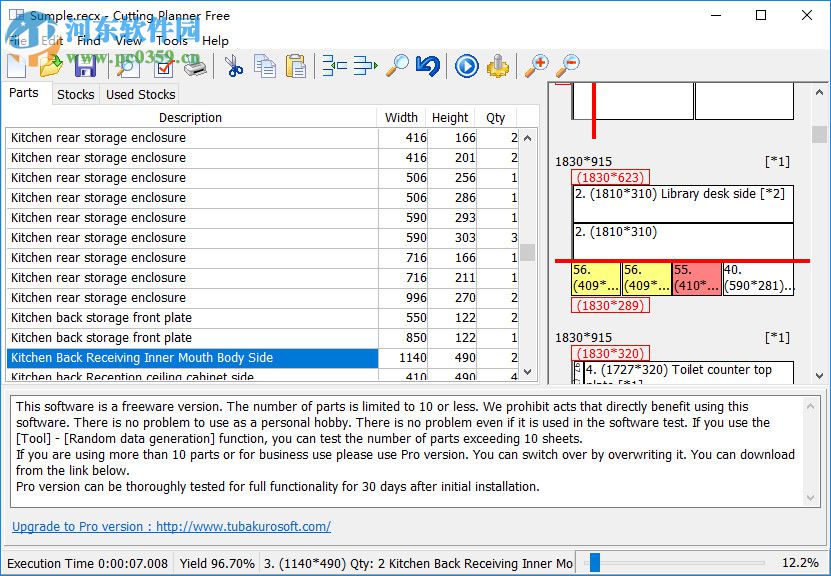The height and width of the screenshot is (576, 831).
Task: Run the cutting calculation (blue play icon)
Action: (x=466, y=66)
